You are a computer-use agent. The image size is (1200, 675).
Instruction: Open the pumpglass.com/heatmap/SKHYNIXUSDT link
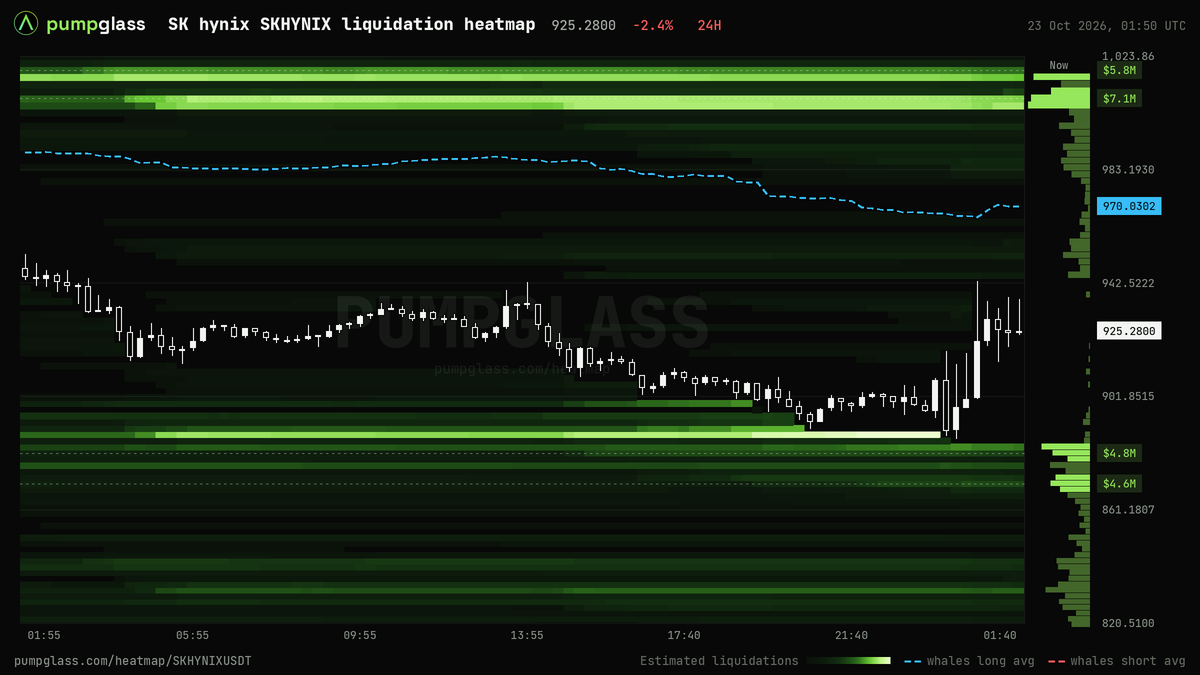click(x=133, y=661)
